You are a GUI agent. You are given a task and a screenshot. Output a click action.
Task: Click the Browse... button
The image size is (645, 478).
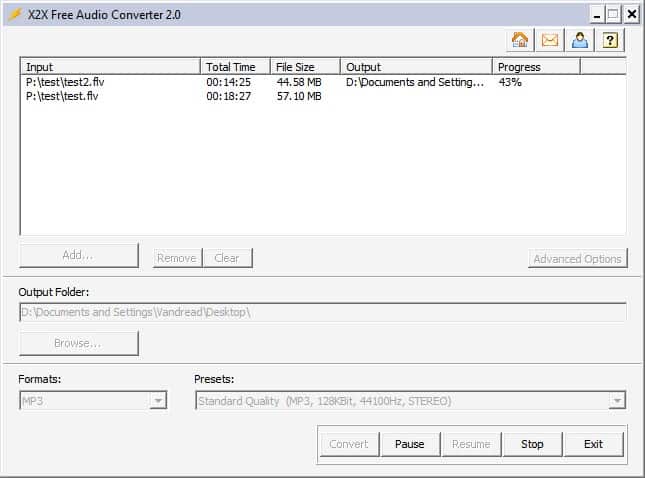(x=79, y=343)
